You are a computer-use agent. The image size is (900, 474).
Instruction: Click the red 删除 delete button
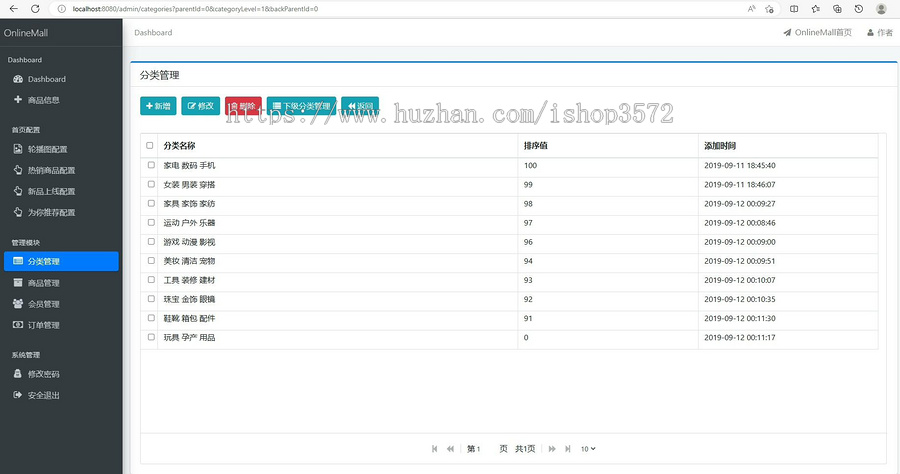pyautogui.click(x=243, y=106)
